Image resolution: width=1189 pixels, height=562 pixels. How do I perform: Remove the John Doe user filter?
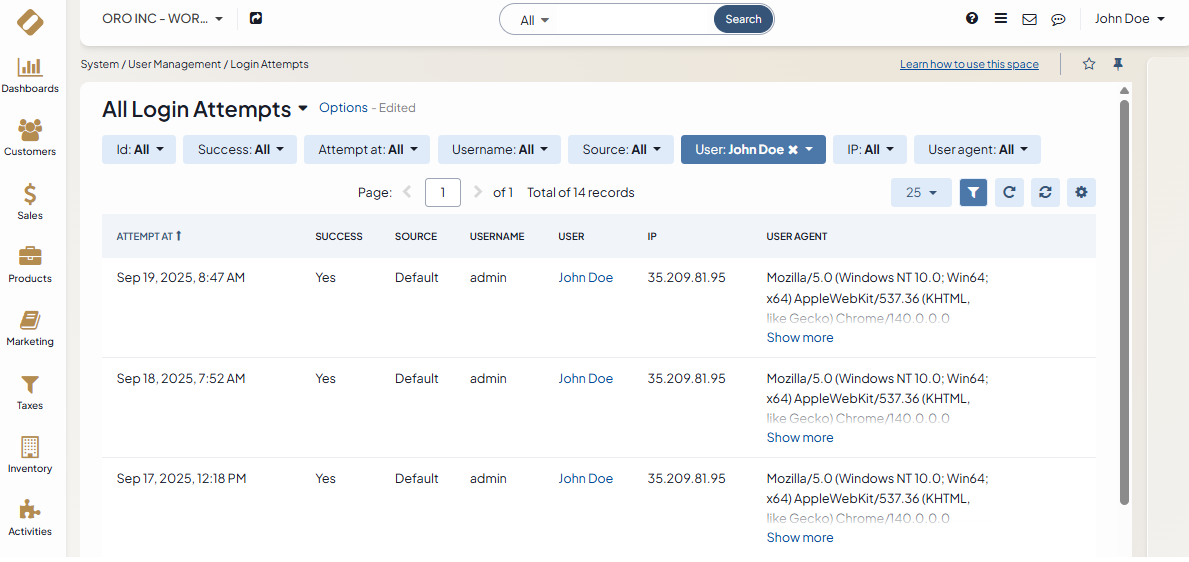tap(793, 150)
